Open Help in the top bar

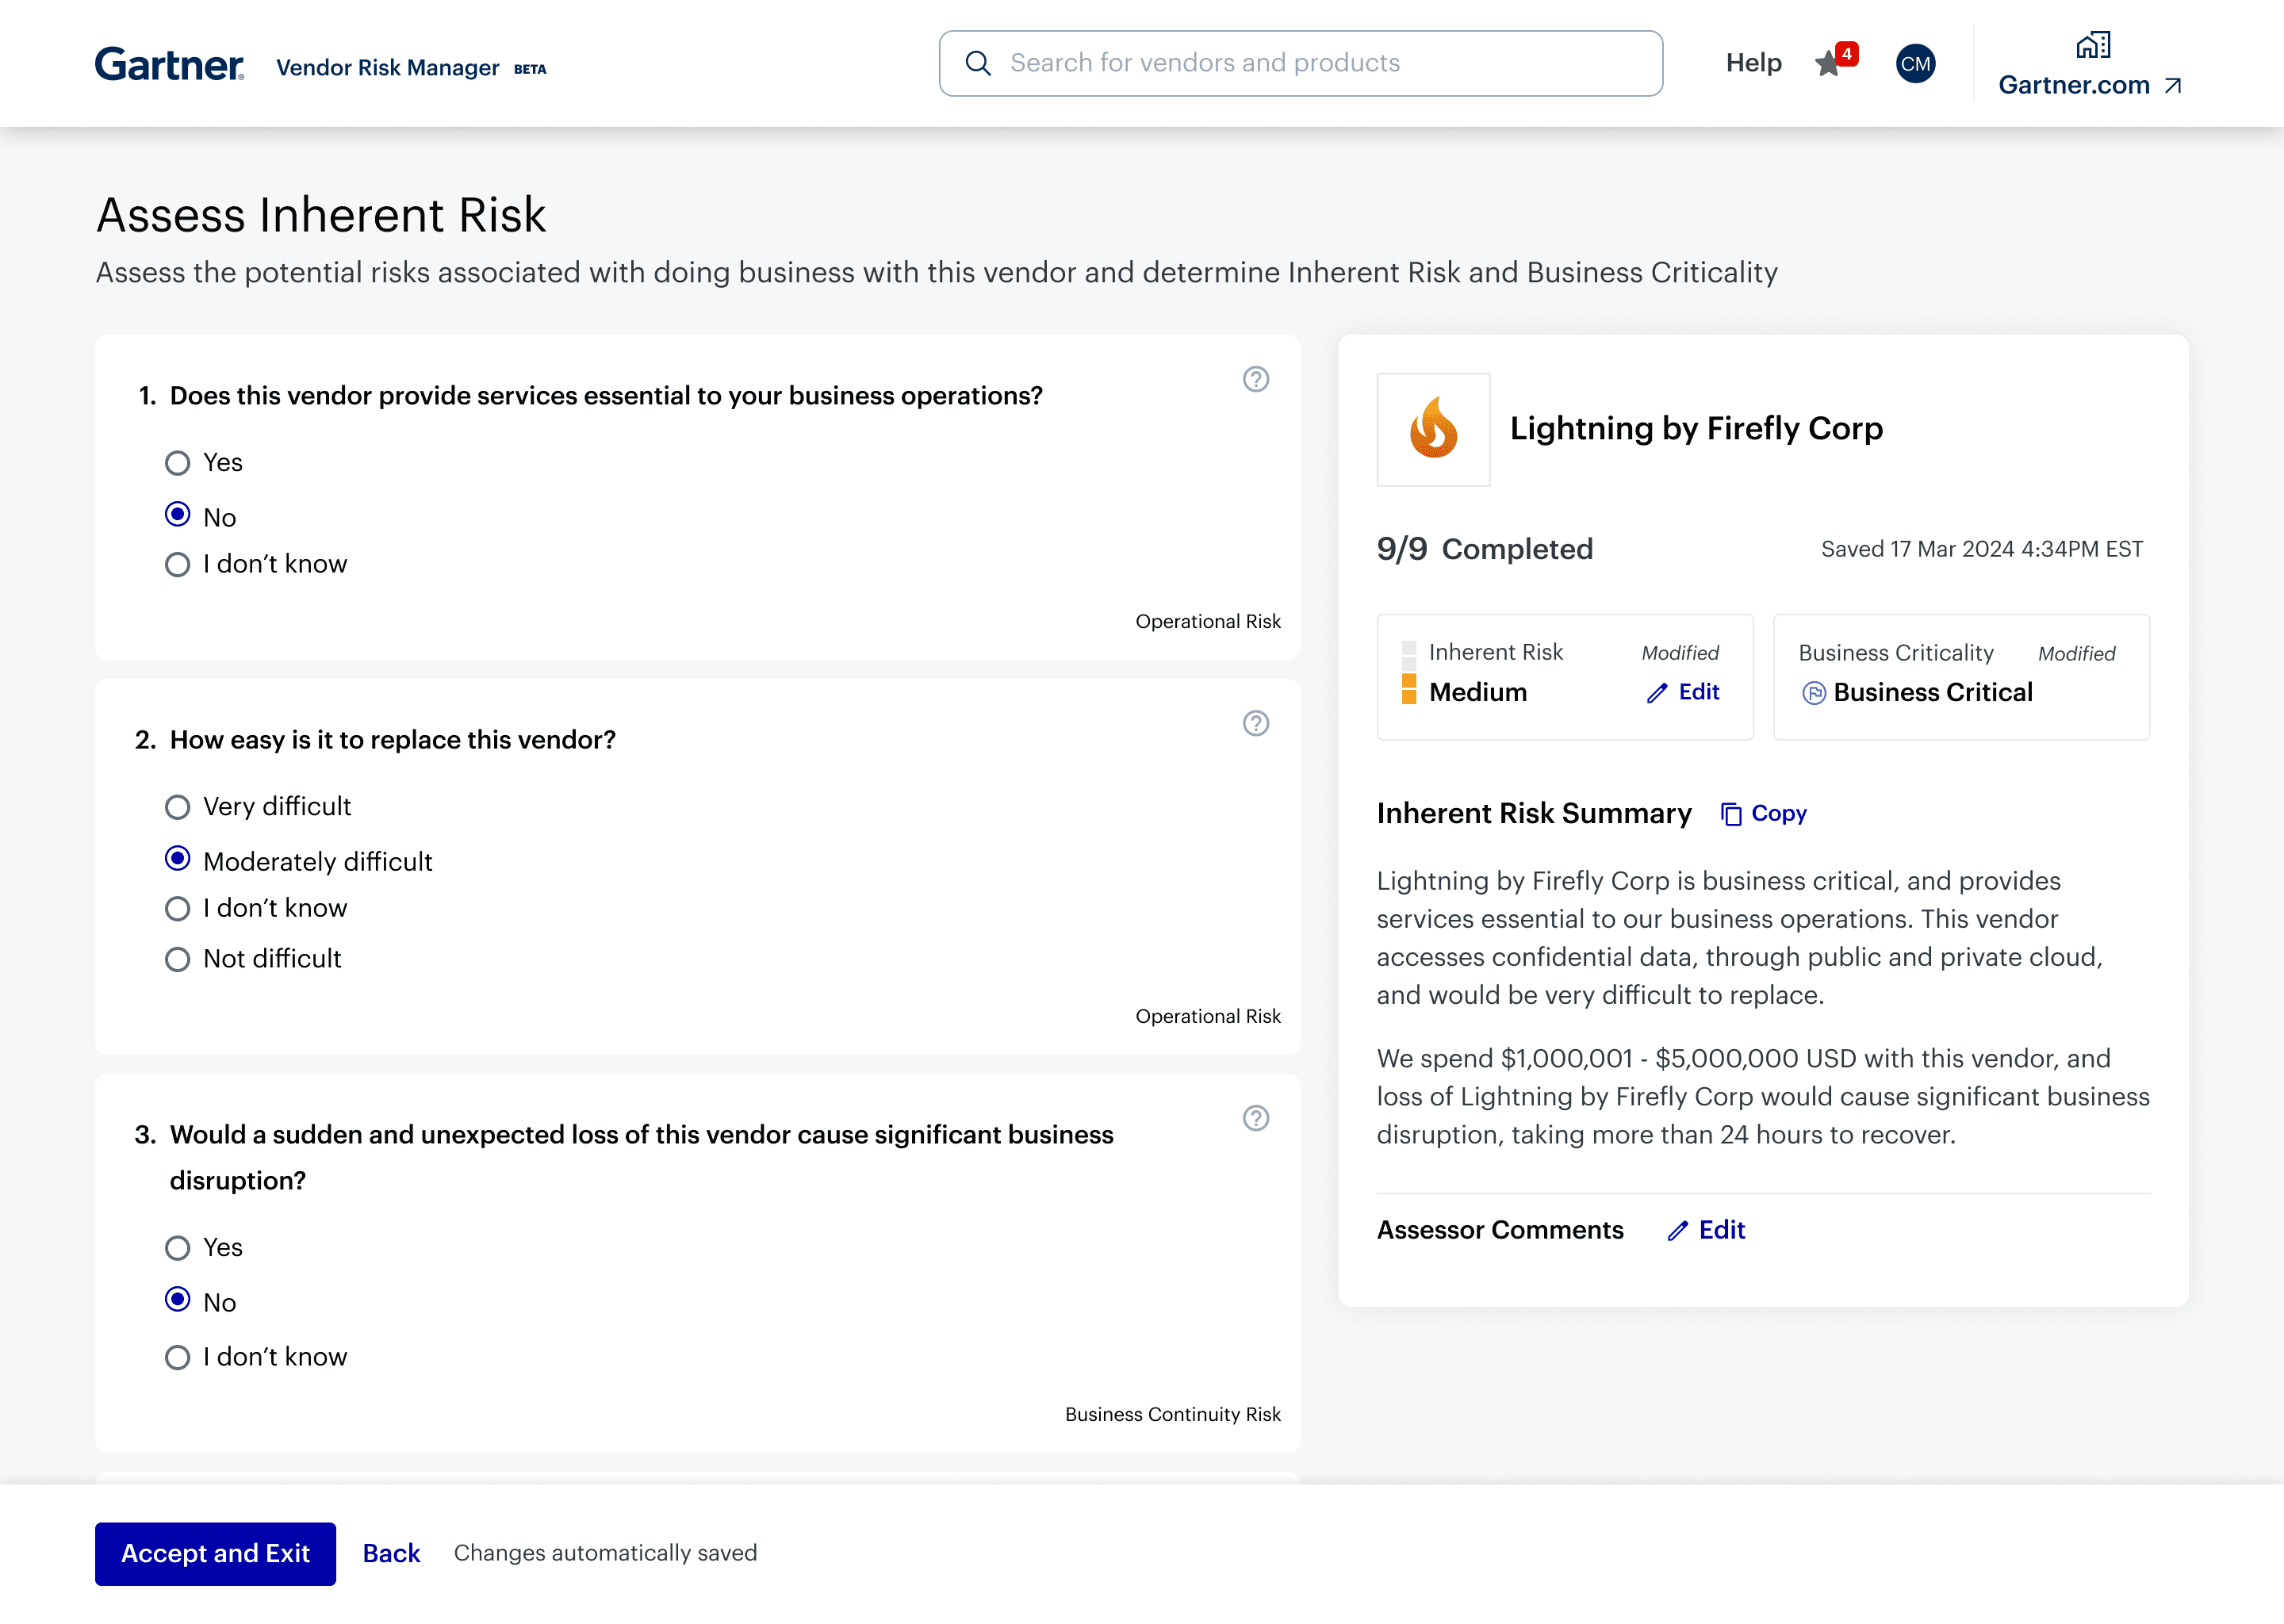1753,63
